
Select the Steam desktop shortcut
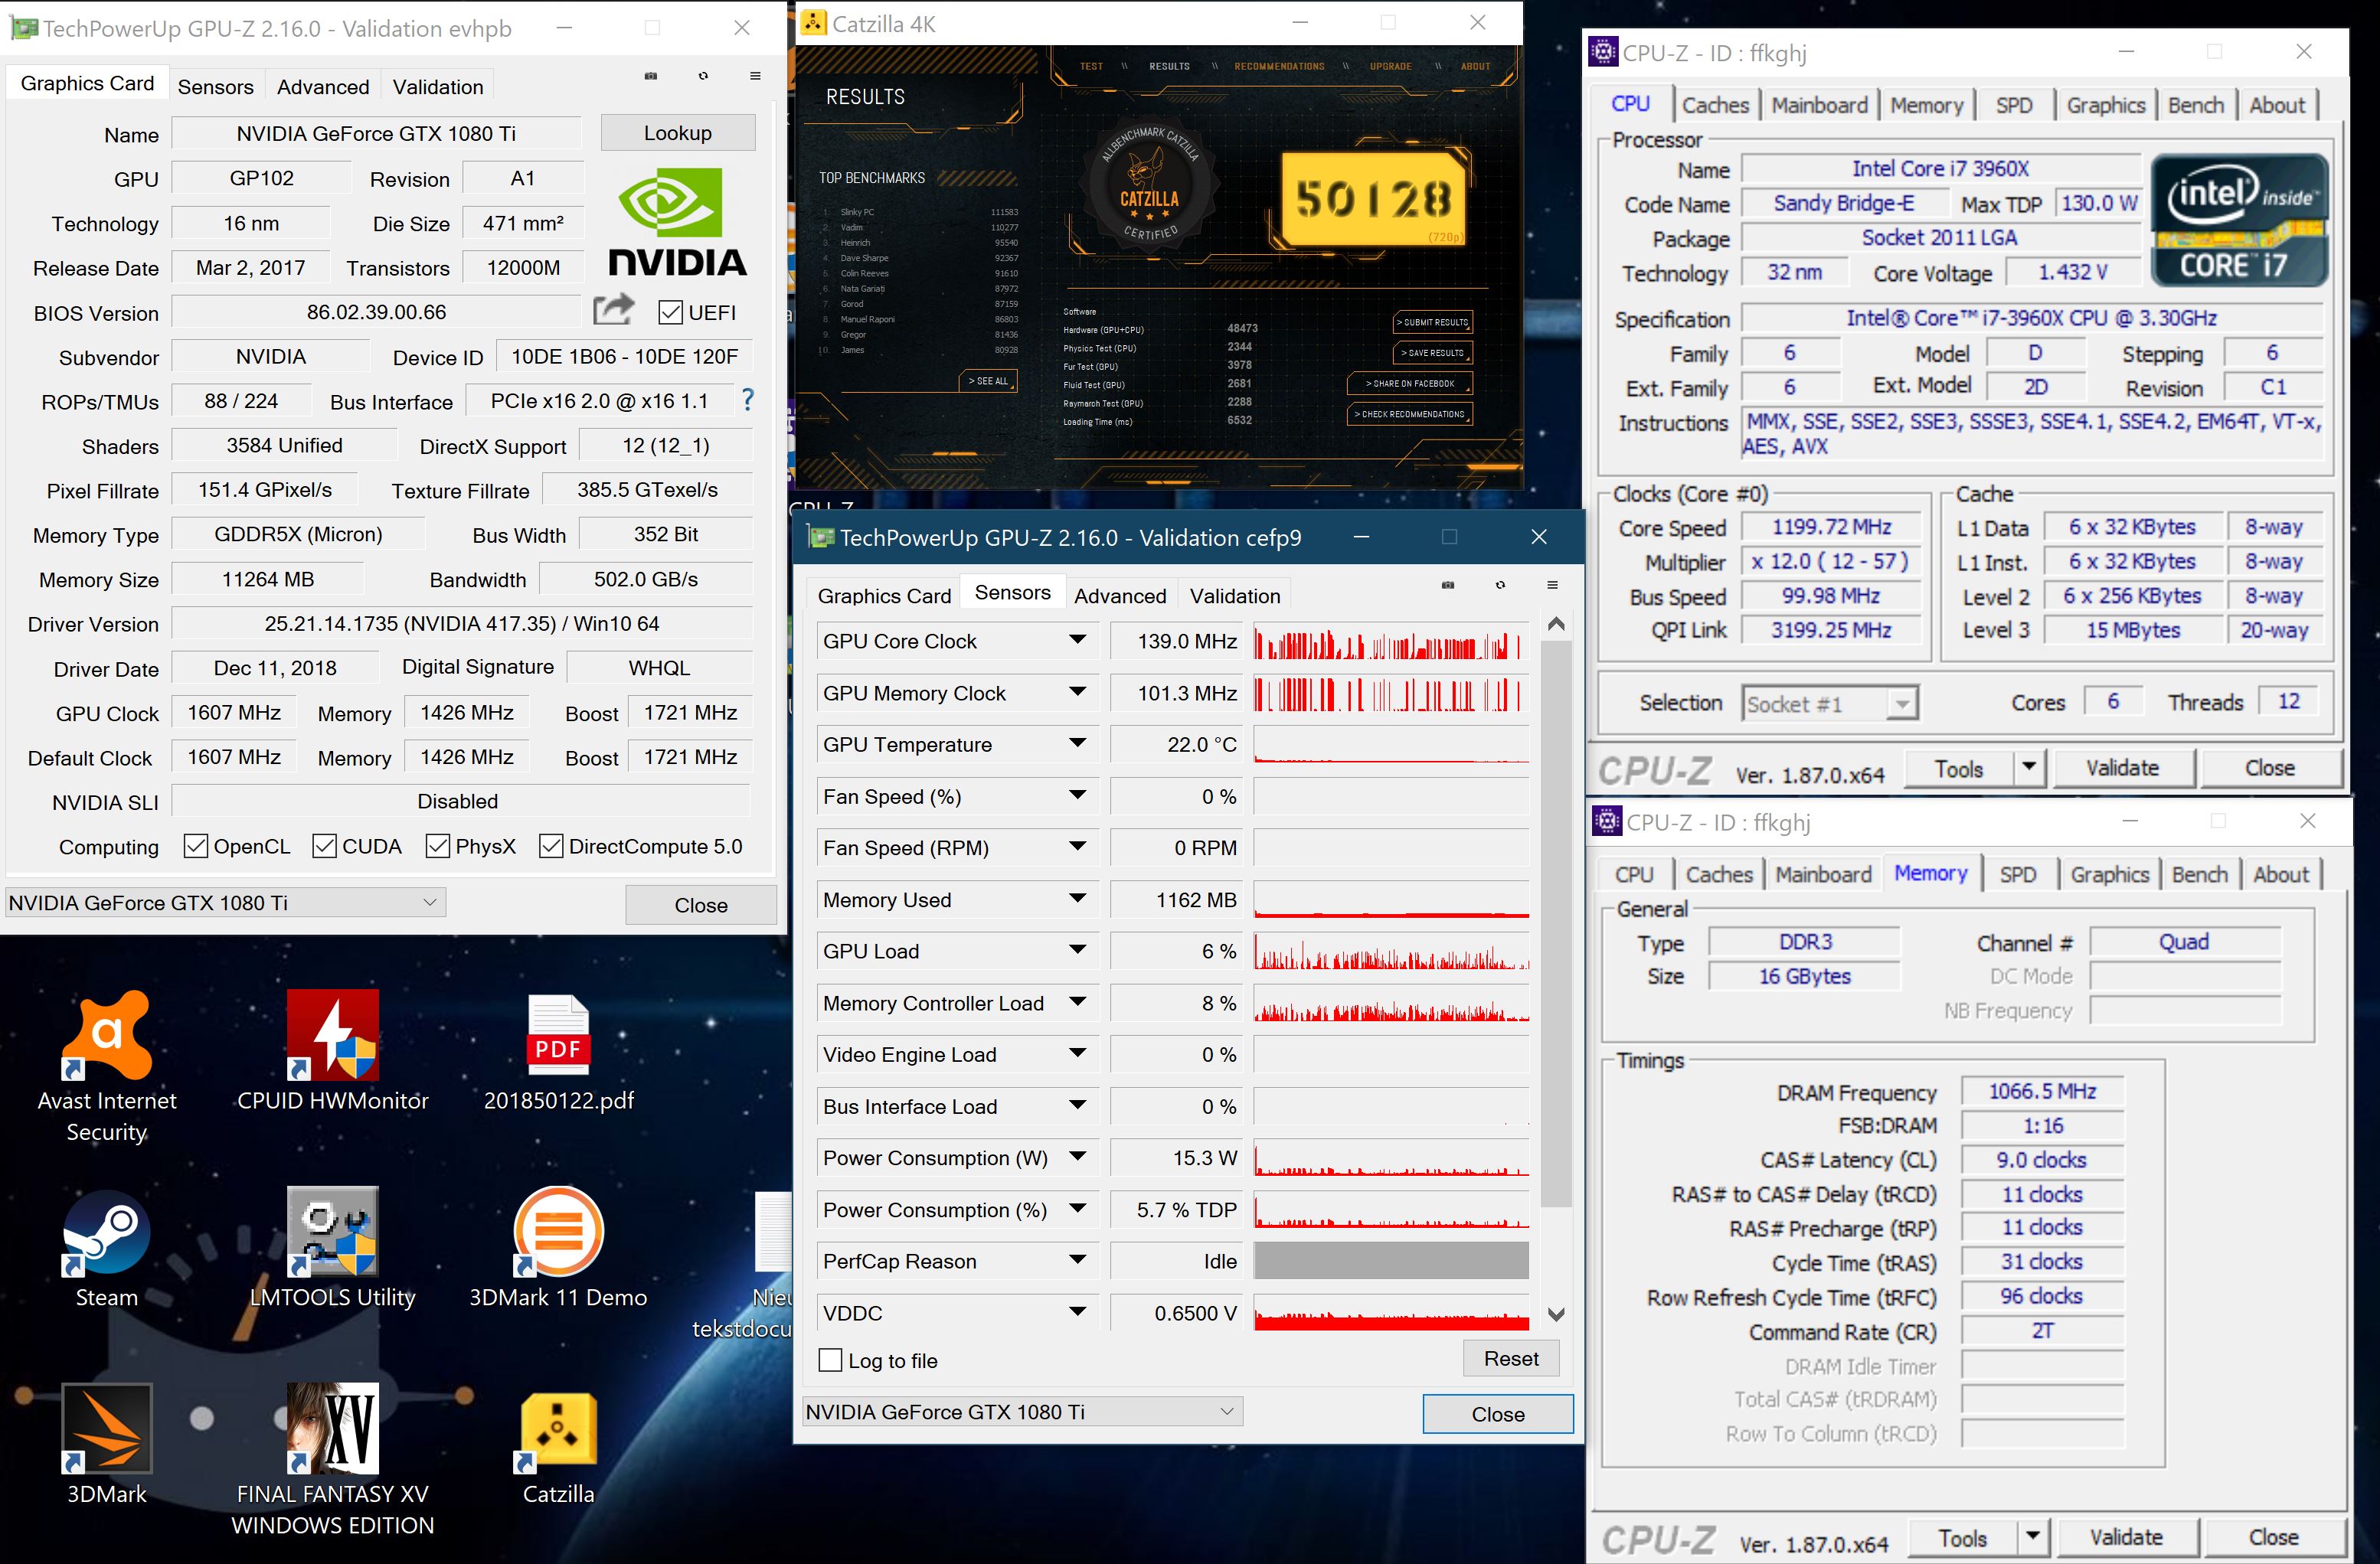107,1248
